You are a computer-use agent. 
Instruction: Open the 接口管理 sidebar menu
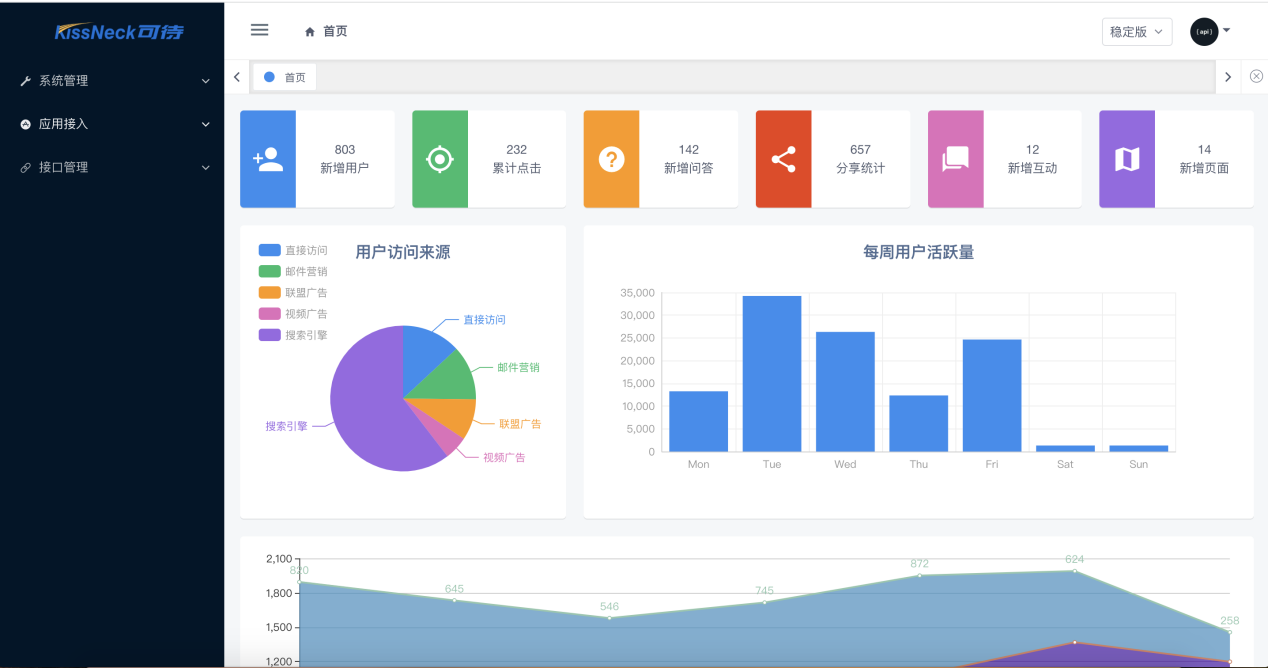tap(112, 168)
